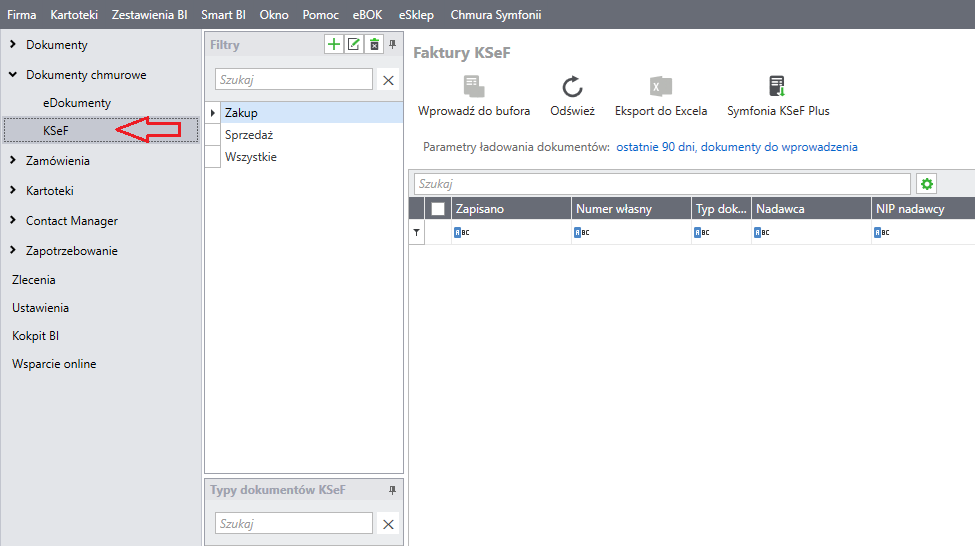Click the edit filter pencil icon

click(x=354, y=44)
